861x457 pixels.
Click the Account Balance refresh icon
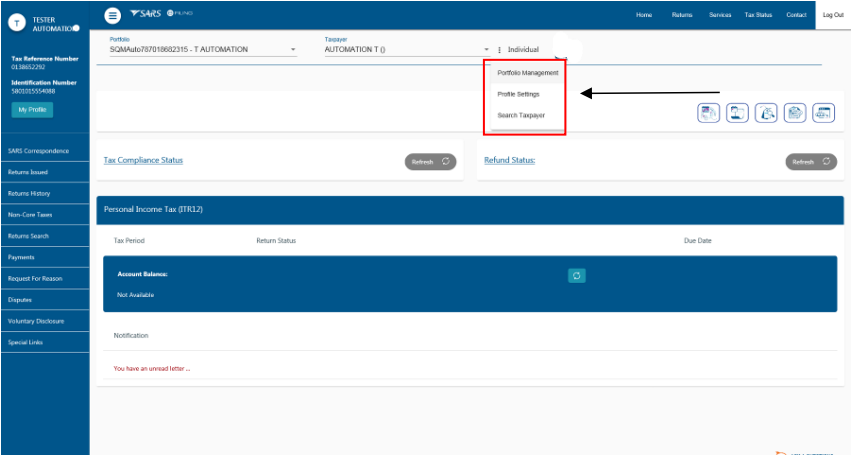pyautogui.click(x=576, y=276)
